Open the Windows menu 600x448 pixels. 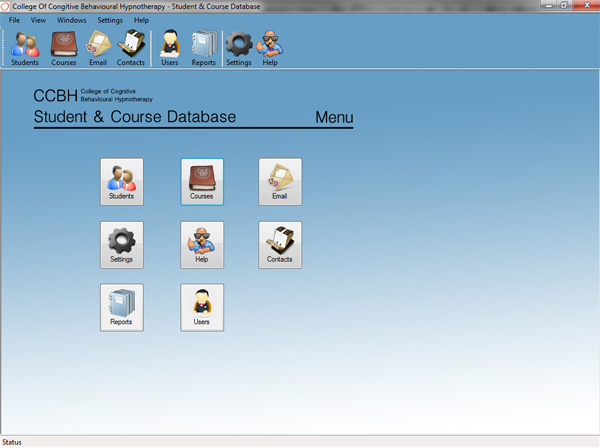click(x=72, y=20)
